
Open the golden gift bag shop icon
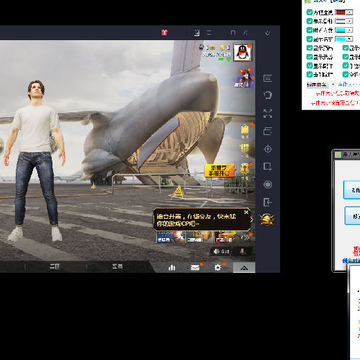tap(245, 131)
